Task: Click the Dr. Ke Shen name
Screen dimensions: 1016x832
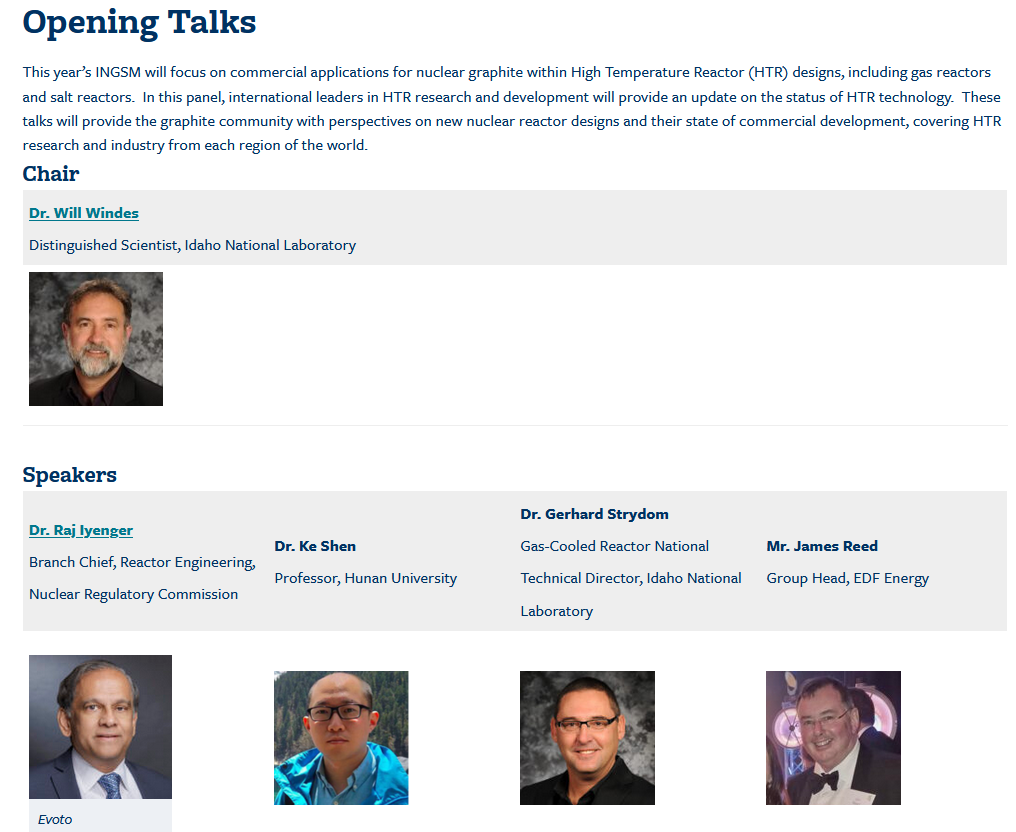Action: click(315, 546)
